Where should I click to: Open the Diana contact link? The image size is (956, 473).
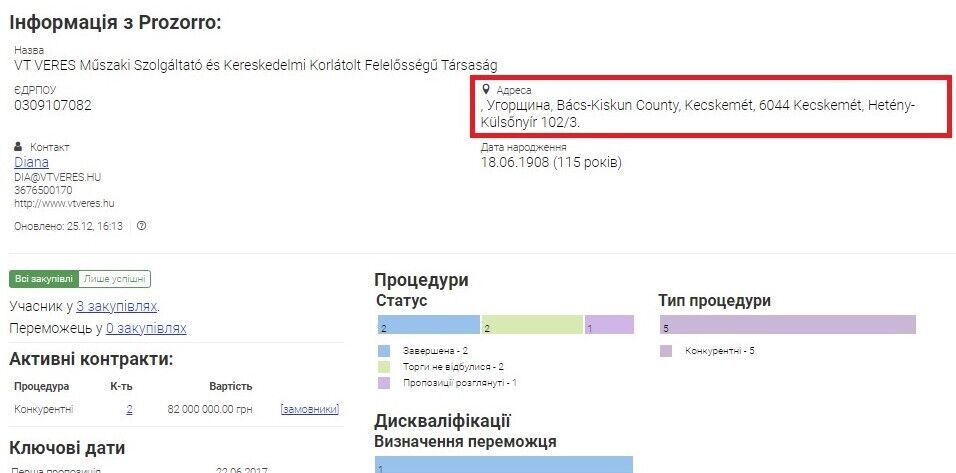tap(31, 162)
